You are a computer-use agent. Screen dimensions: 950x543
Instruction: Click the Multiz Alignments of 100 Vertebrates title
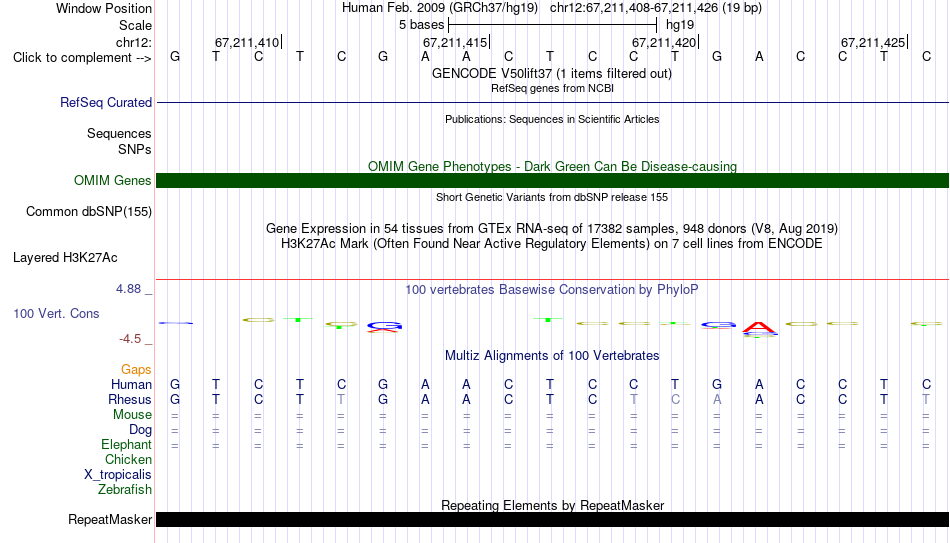[552, 356]
